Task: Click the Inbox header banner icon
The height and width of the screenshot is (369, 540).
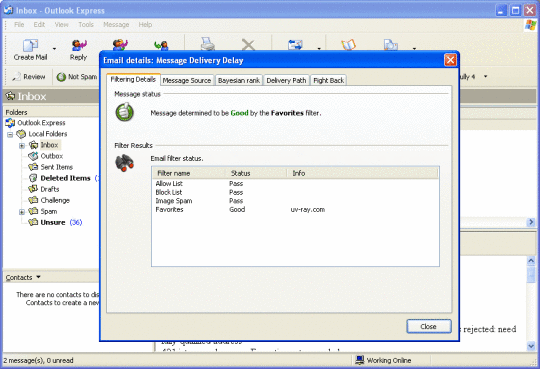Action: pyautogui.click(x=10, y=96)
